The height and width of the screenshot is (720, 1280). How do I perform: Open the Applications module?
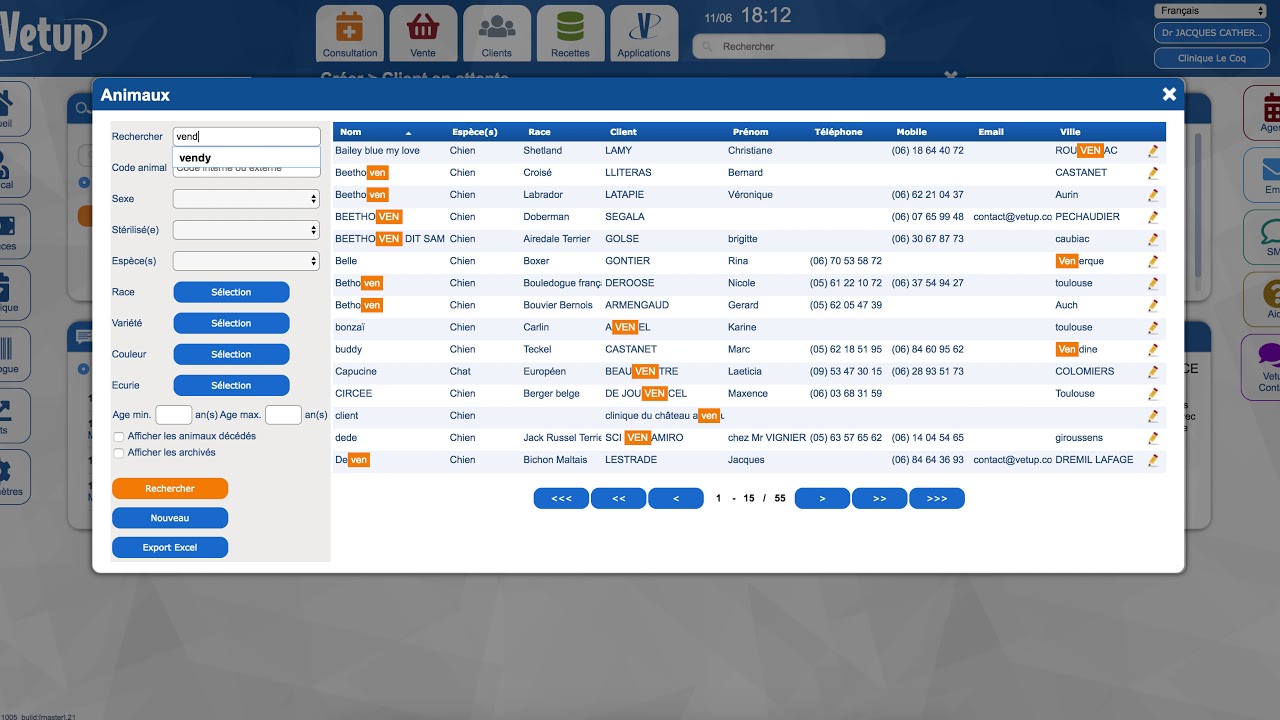[x=644, y=33]
